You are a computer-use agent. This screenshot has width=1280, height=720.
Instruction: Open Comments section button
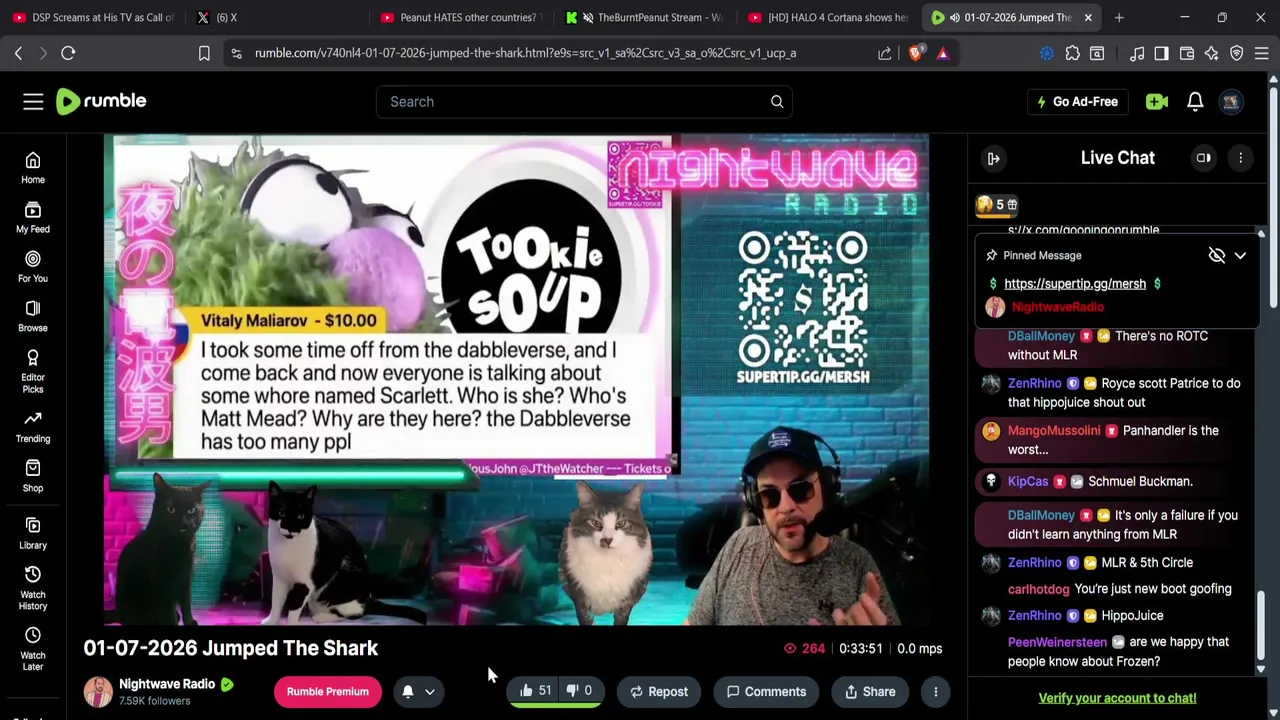766,691
